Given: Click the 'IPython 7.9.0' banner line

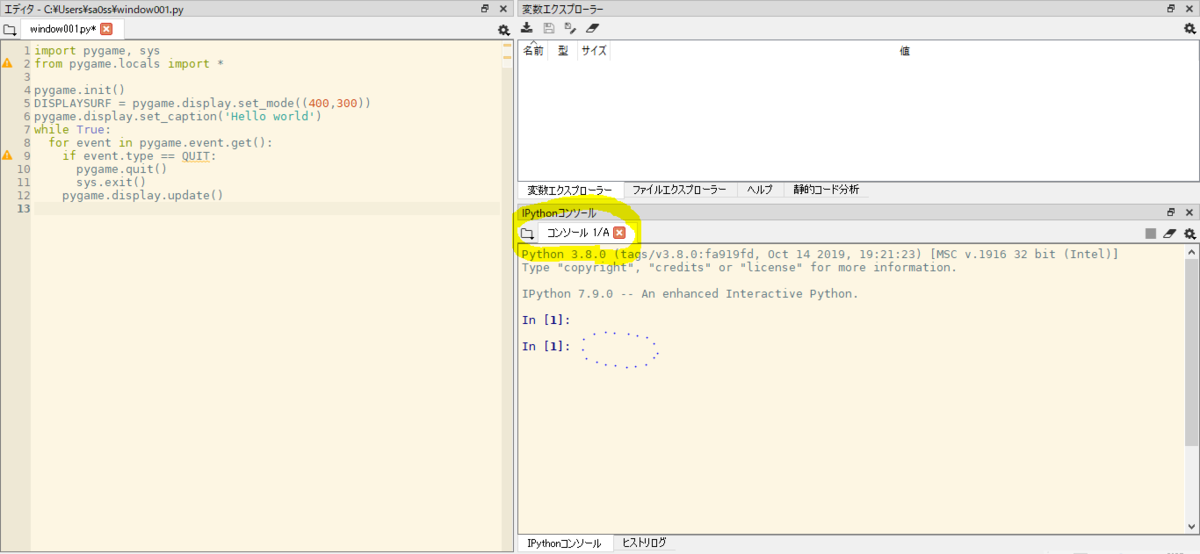Looking at the screenshot, I should click(x=690, y=294).
